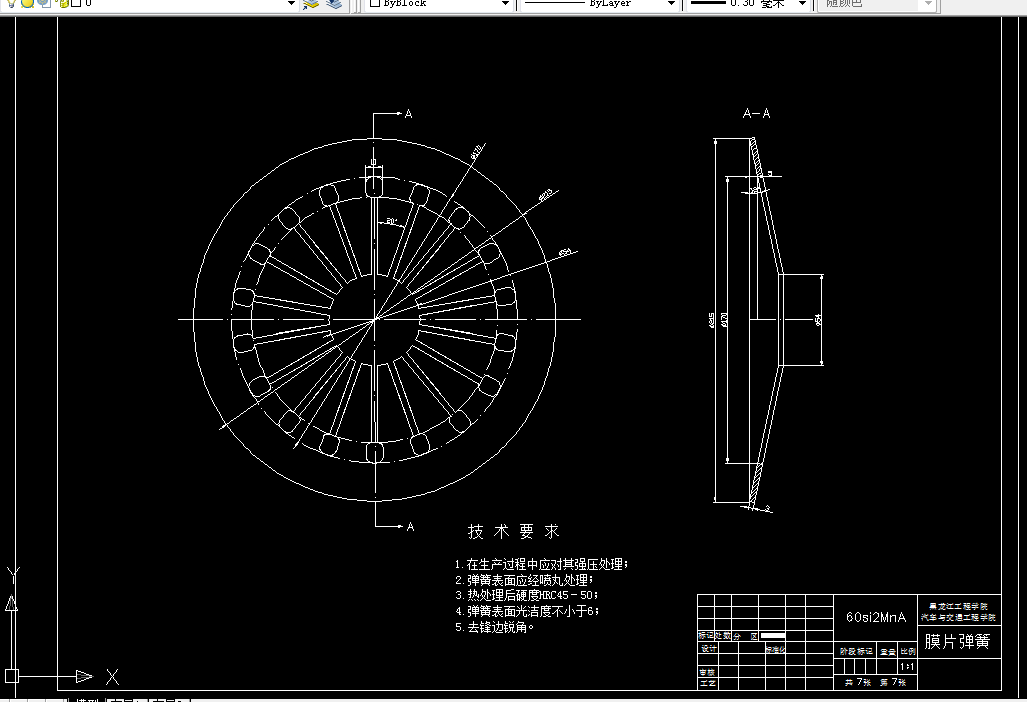Click the 共 7张 sheet count text
This screenshot has height=702, width=1027.
(x=858, y=682)
